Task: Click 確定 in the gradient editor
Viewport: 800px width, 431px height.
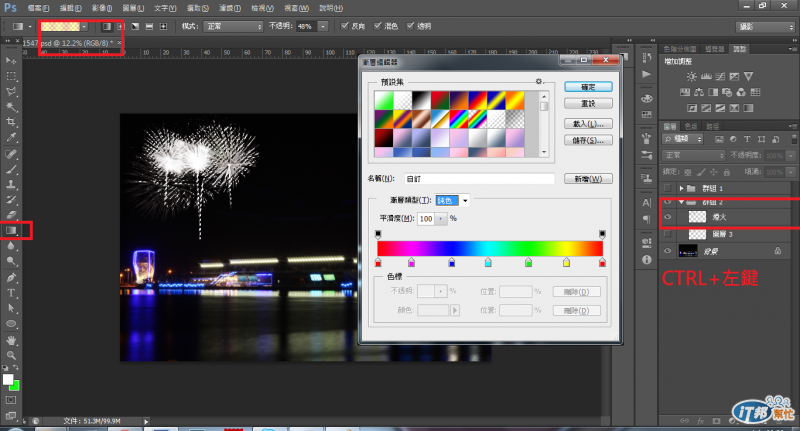Action: point(588,87)
